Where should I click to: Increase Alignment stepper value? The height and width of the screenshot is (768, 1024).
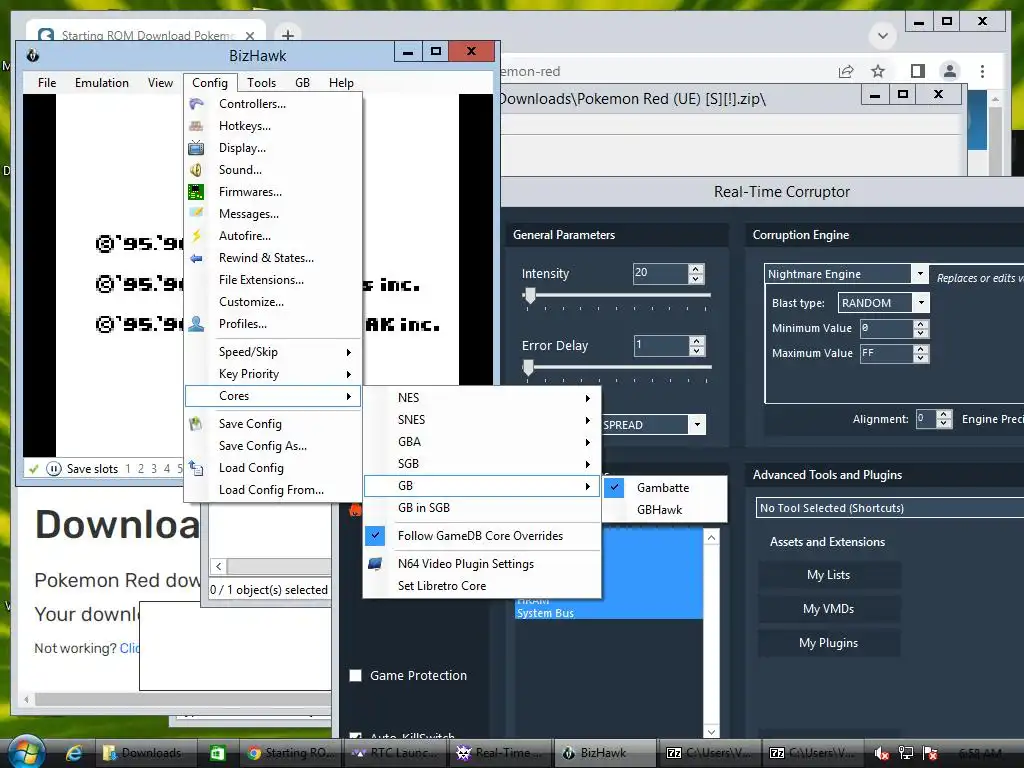pyautogui.click(x=944, y=415)
